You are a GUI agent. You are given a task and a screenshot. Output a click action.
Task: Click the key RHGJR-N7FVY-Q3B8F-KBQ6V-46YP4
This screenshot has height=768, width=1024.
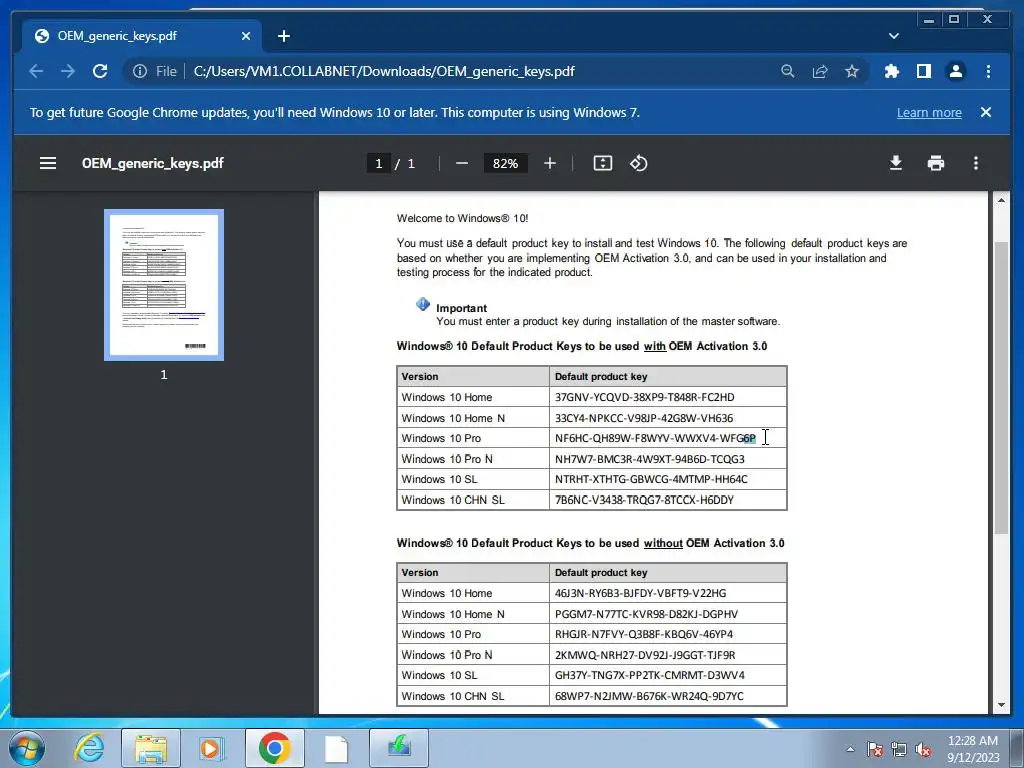[x=644, y=634]
